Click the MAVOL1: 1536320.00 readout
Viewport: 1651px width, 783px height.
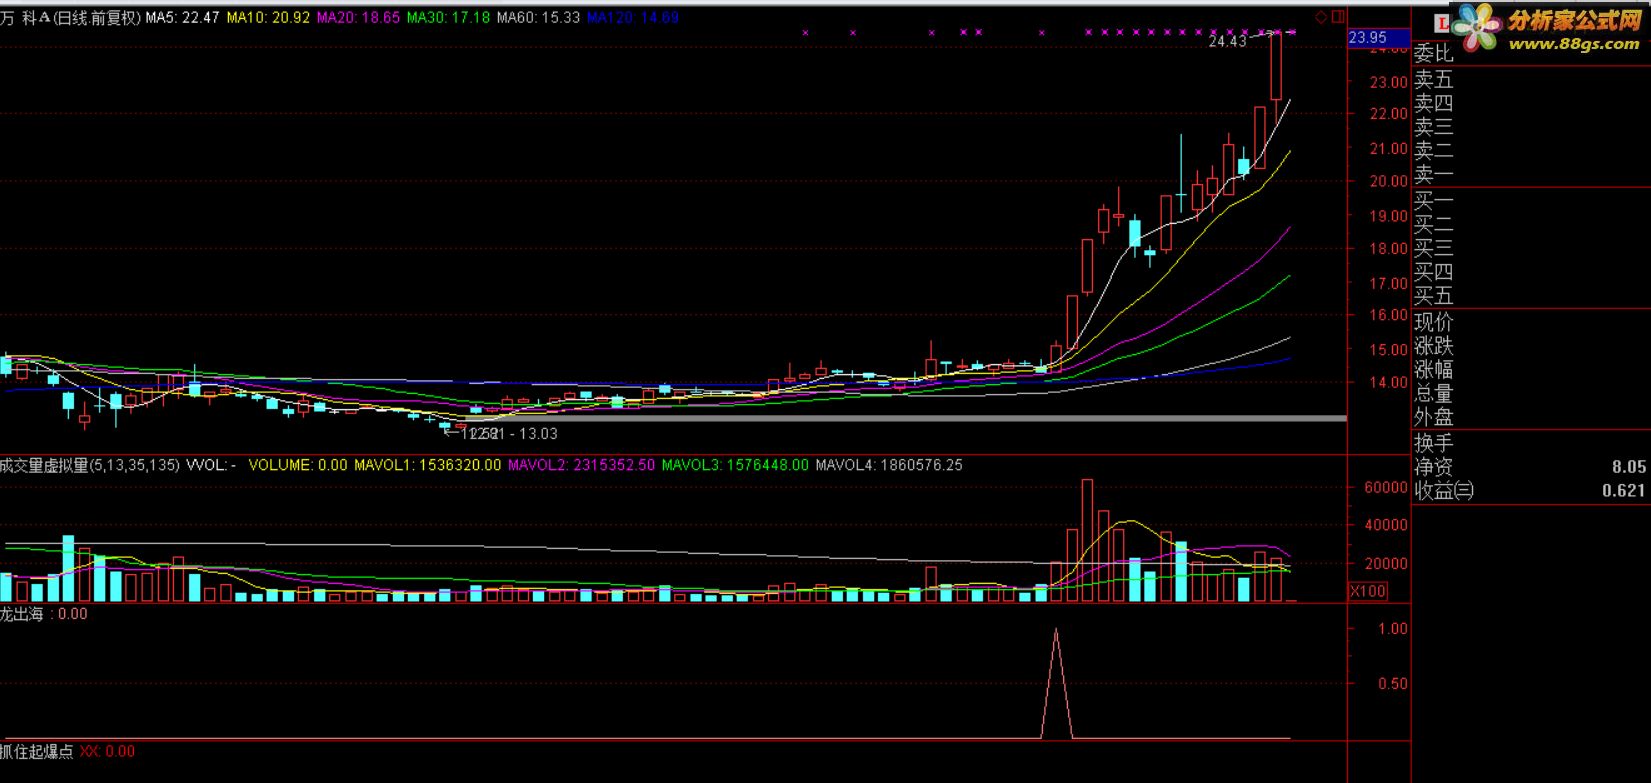pyautogui.click(x=428, y=465)
